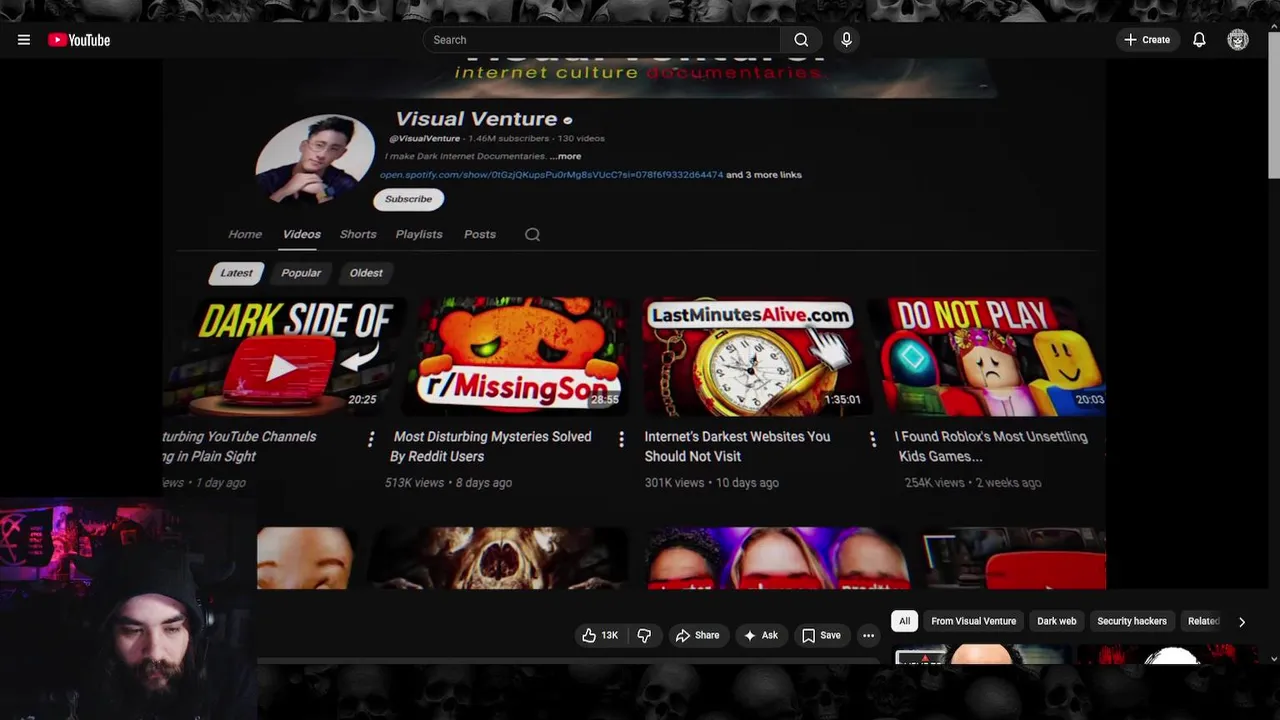This screenshot has width=1280, height=720.
Task: Open options menu for Reddit mysteries video
Action: tap(621, 439)
